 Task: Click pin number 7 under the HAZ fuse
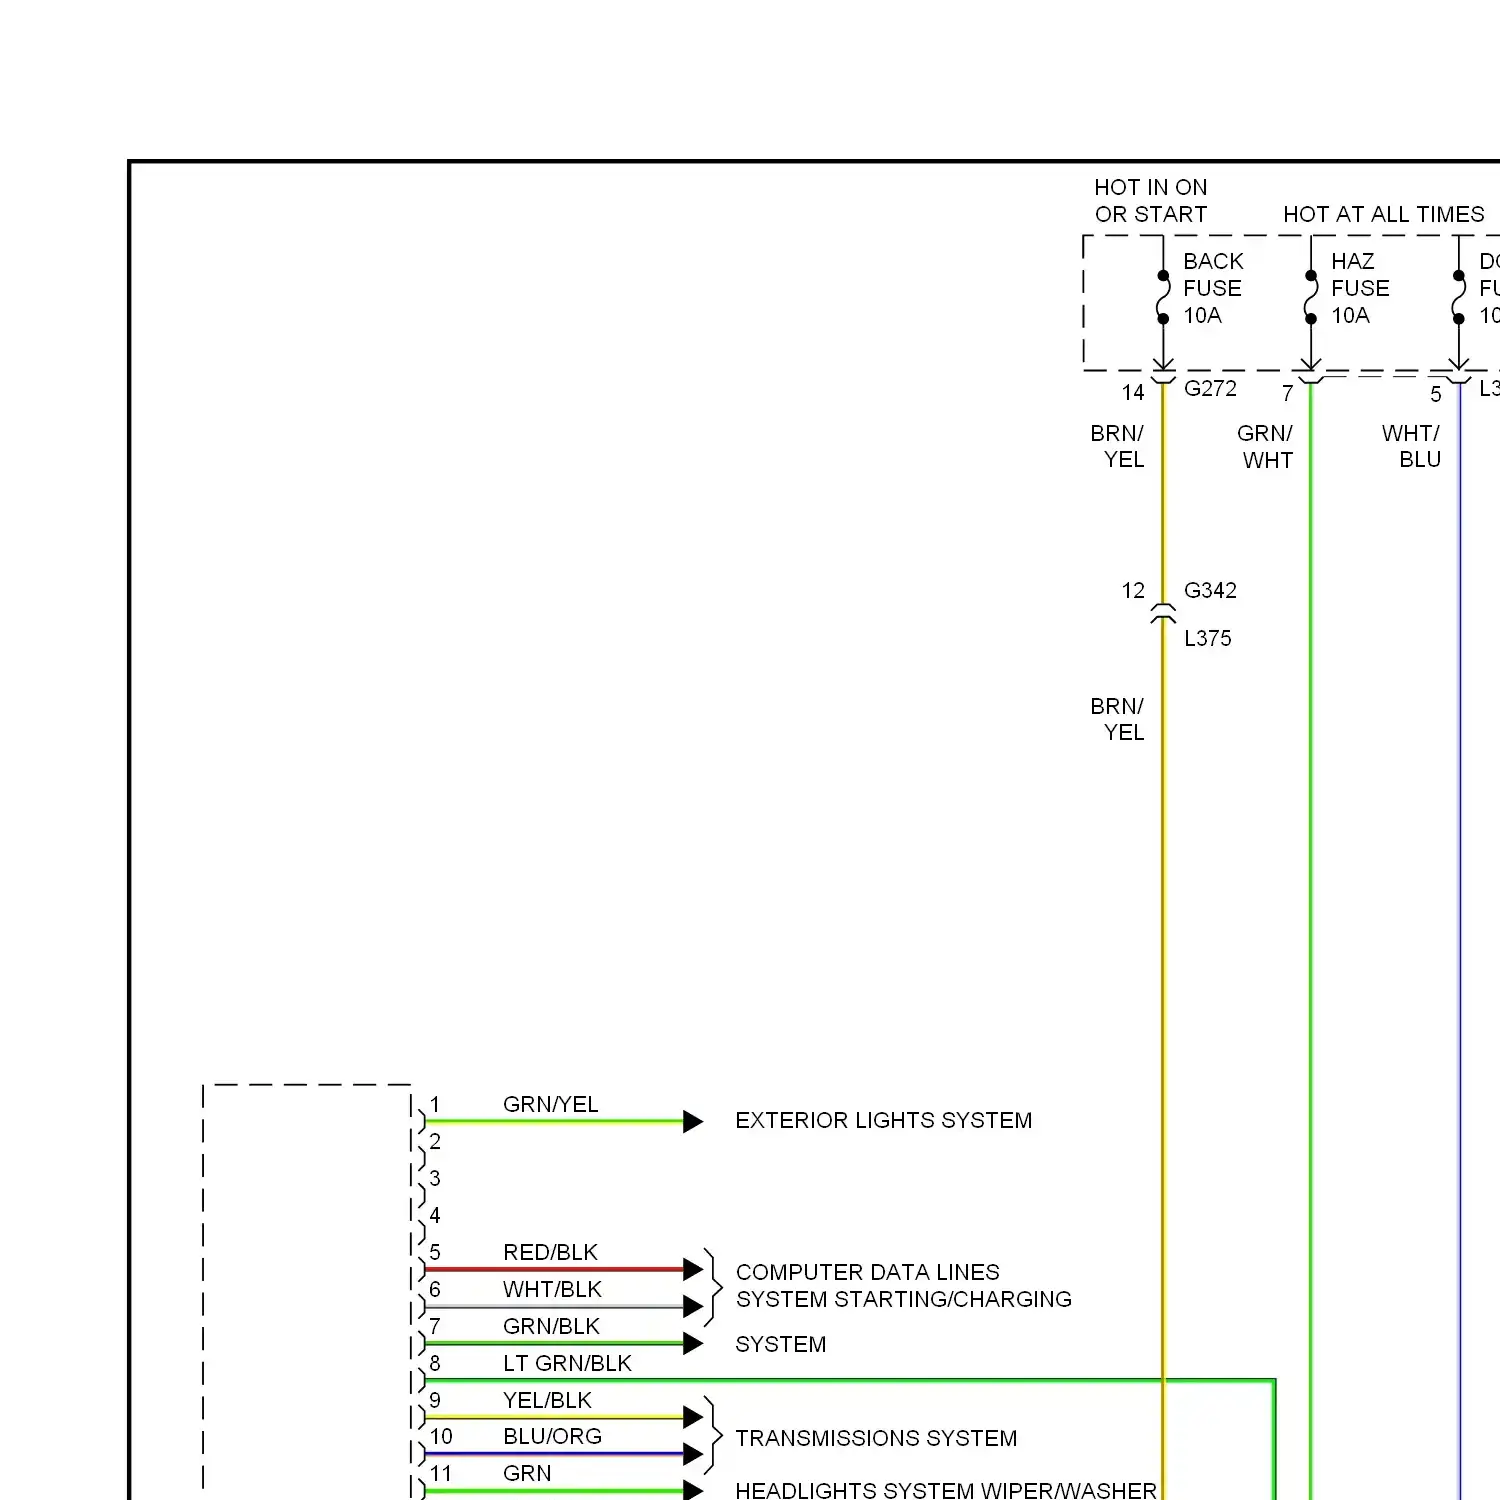coord(1287,394)
